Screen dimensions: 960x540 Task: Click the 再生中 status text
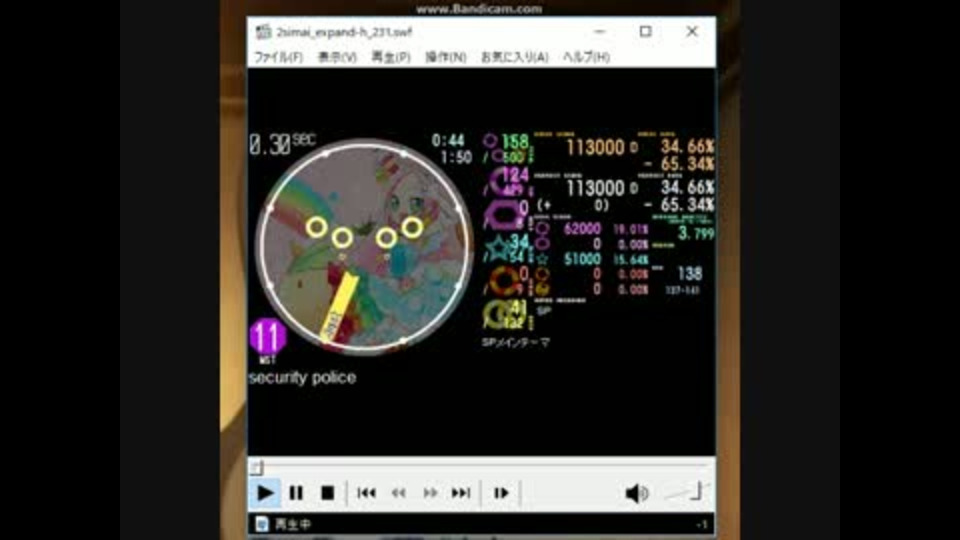pos(293,524)
